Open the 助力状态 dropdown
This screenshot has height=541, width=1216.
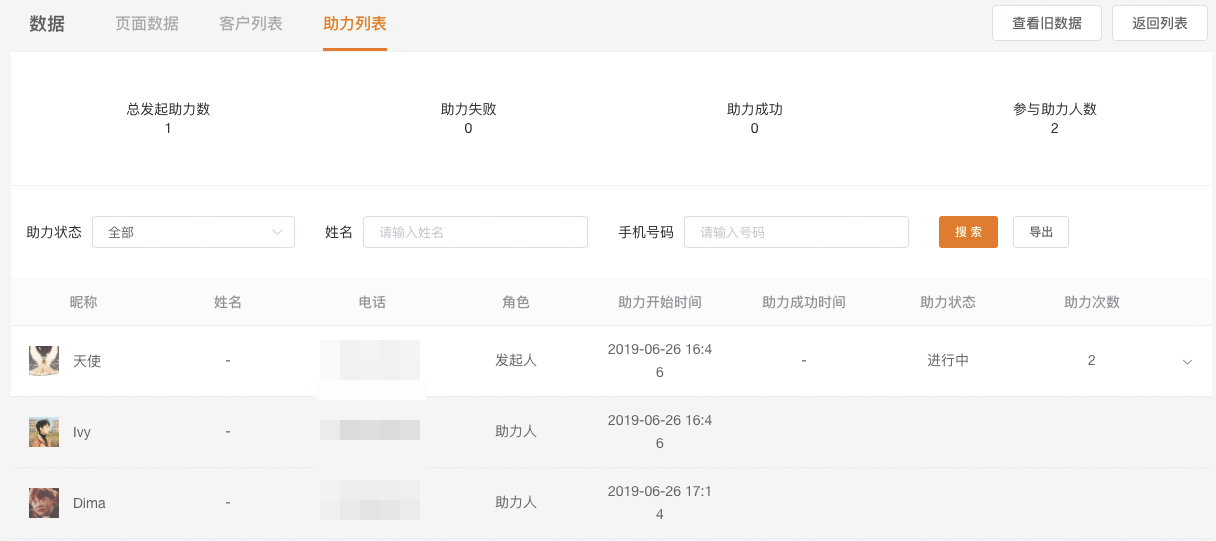point(193,232)
